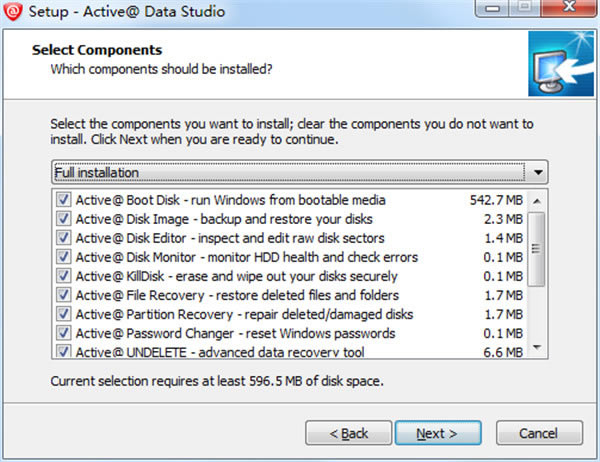Screen dimensions: 600x462
Task: Minimize the setup window
Action: tap(492, 8)
